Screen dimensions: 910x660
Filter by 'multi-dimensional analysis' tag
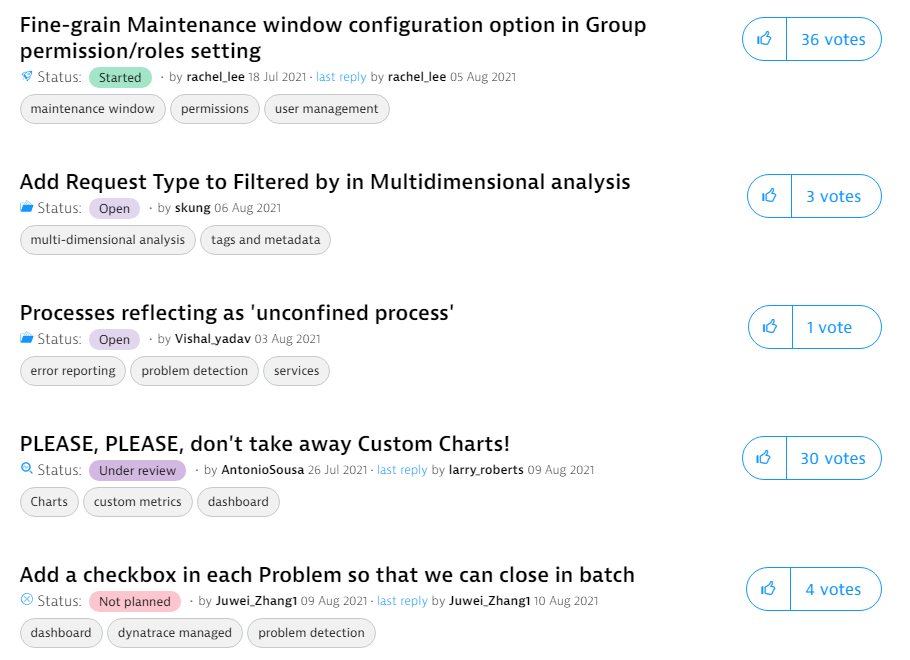point(108,240)
